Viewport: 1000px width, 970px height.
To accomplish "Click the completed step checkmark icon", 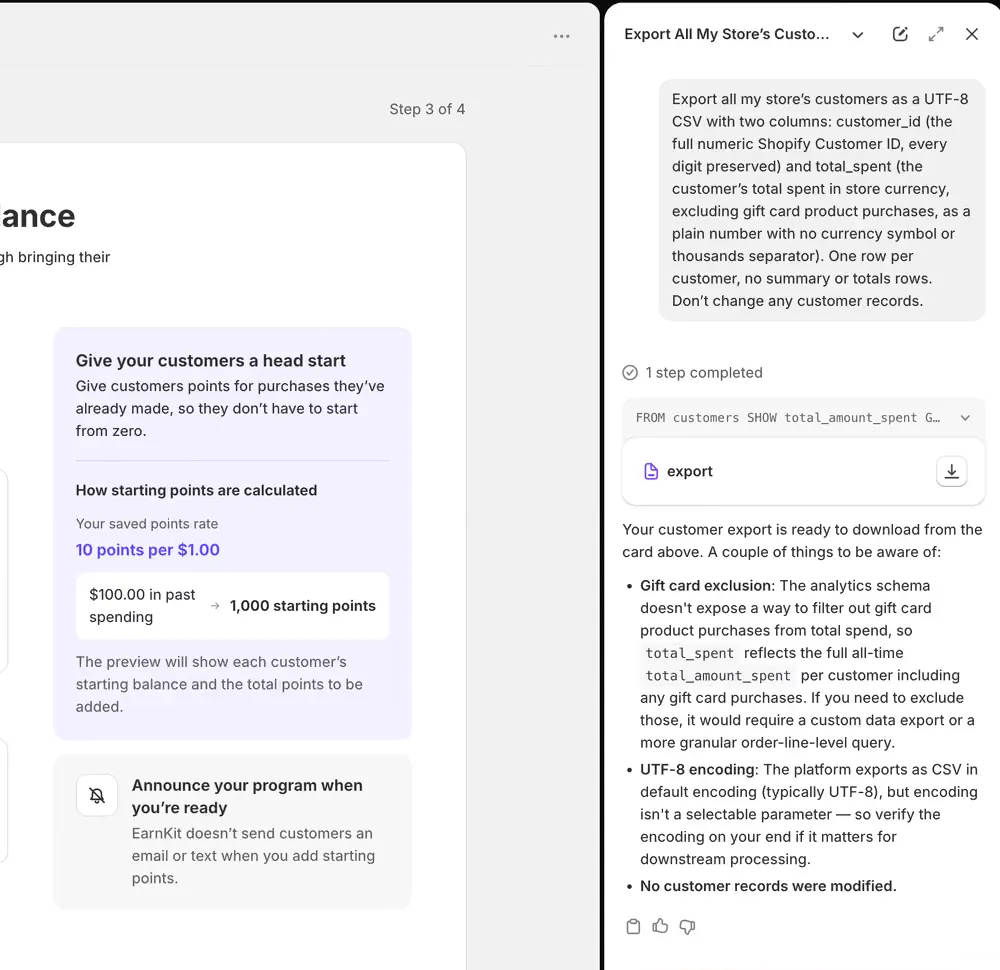I will (x=629, y=372).
